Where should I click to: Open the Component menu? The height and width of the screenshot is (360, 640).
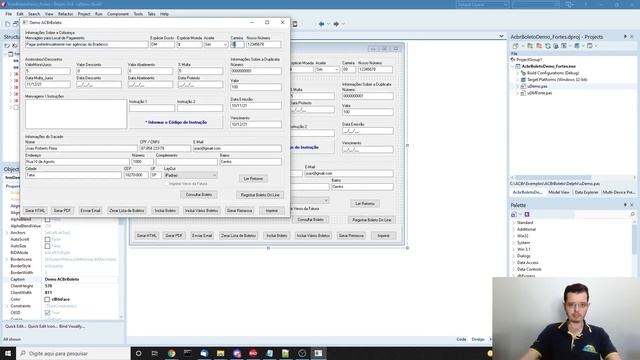coord(118,14)
